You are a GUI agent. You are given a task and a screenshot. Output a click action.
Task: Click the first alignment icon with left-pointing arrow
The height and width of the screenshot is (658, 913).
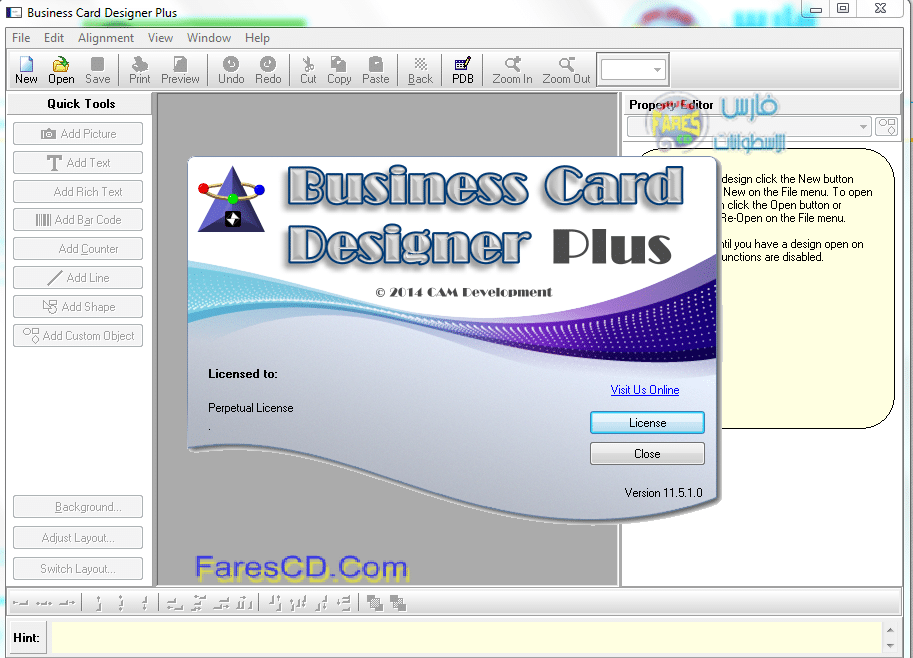[20, 603]
